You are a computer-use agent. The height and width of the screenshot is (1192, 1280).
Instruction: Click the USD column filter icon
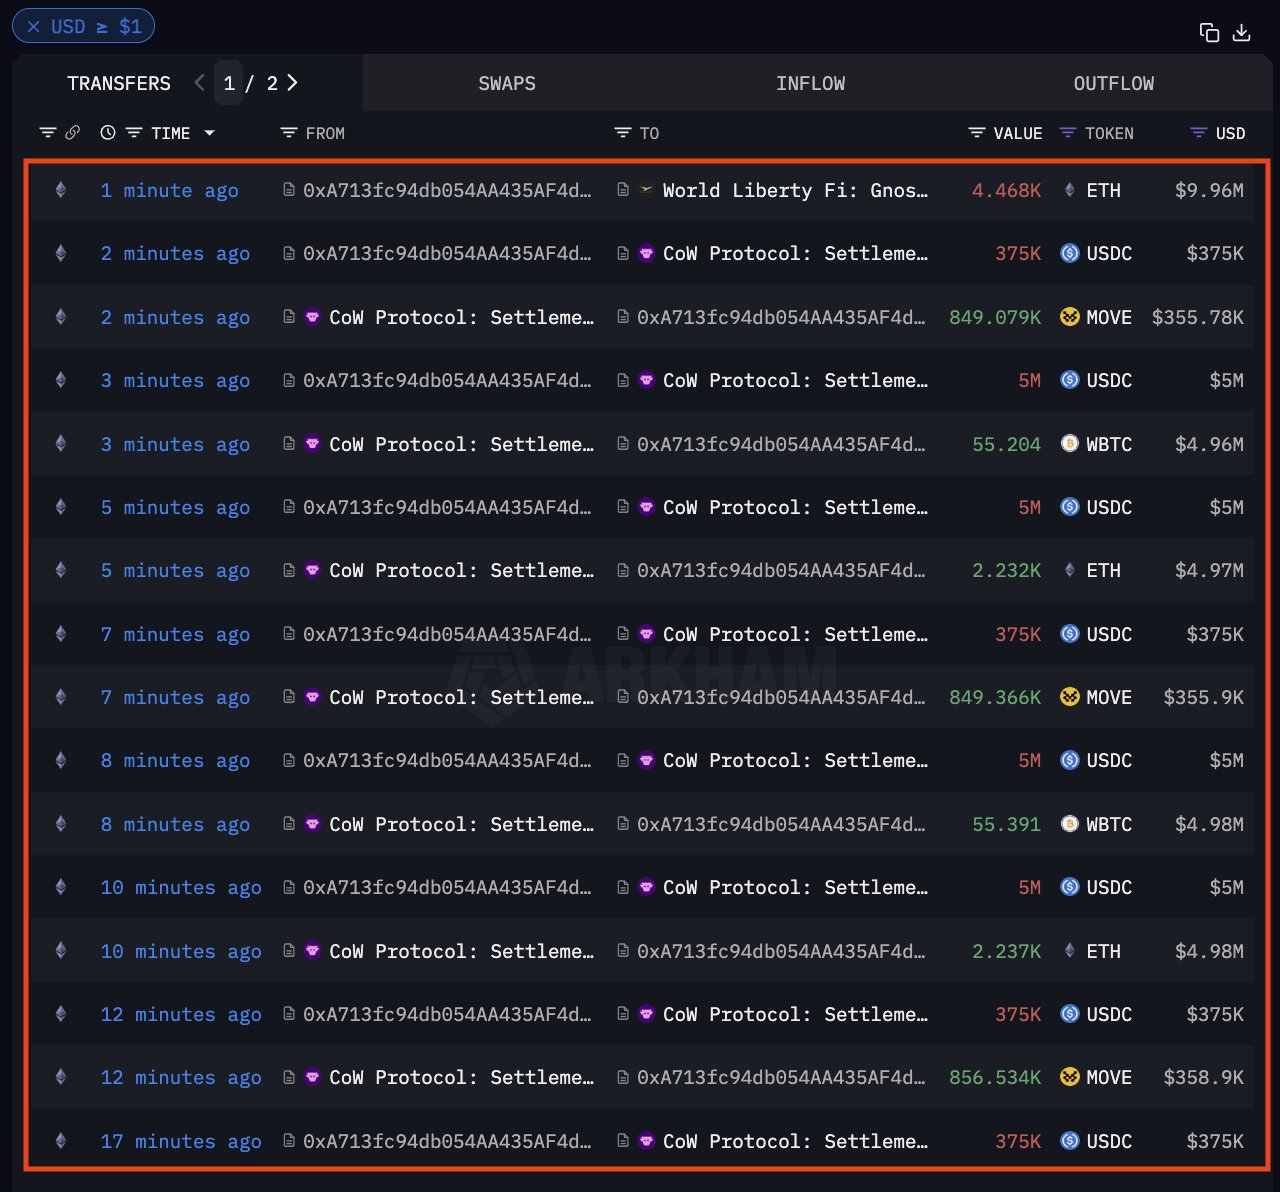1198,133
